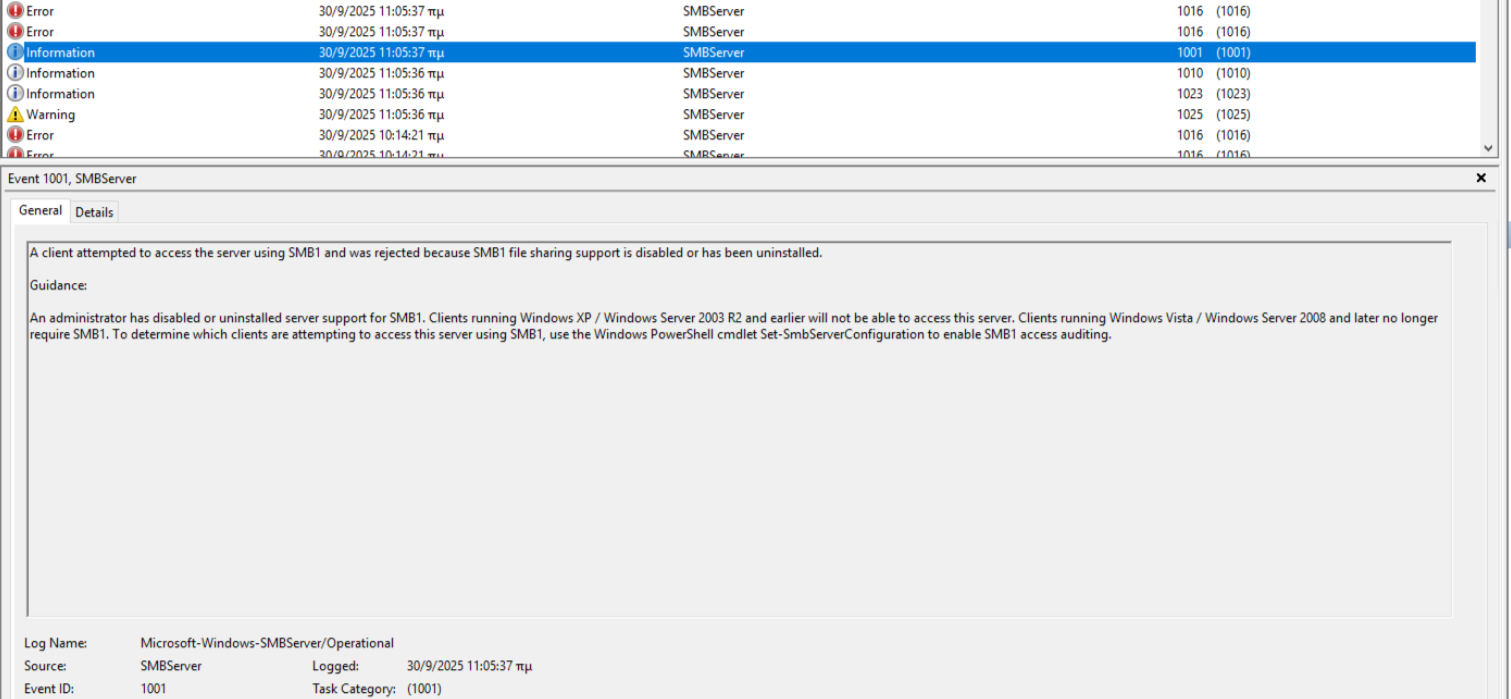Click event ID 1025 in the list
The image size is (1511, 699).
click(1189, 114)
